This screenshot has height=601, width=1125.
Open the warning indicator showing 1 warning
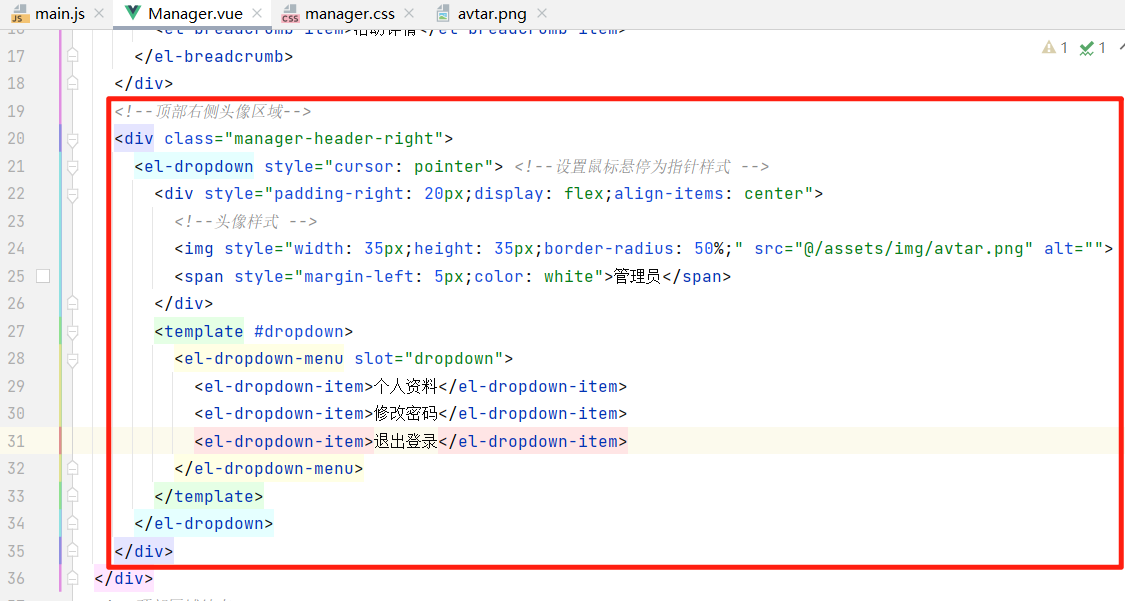[1055, 48]
